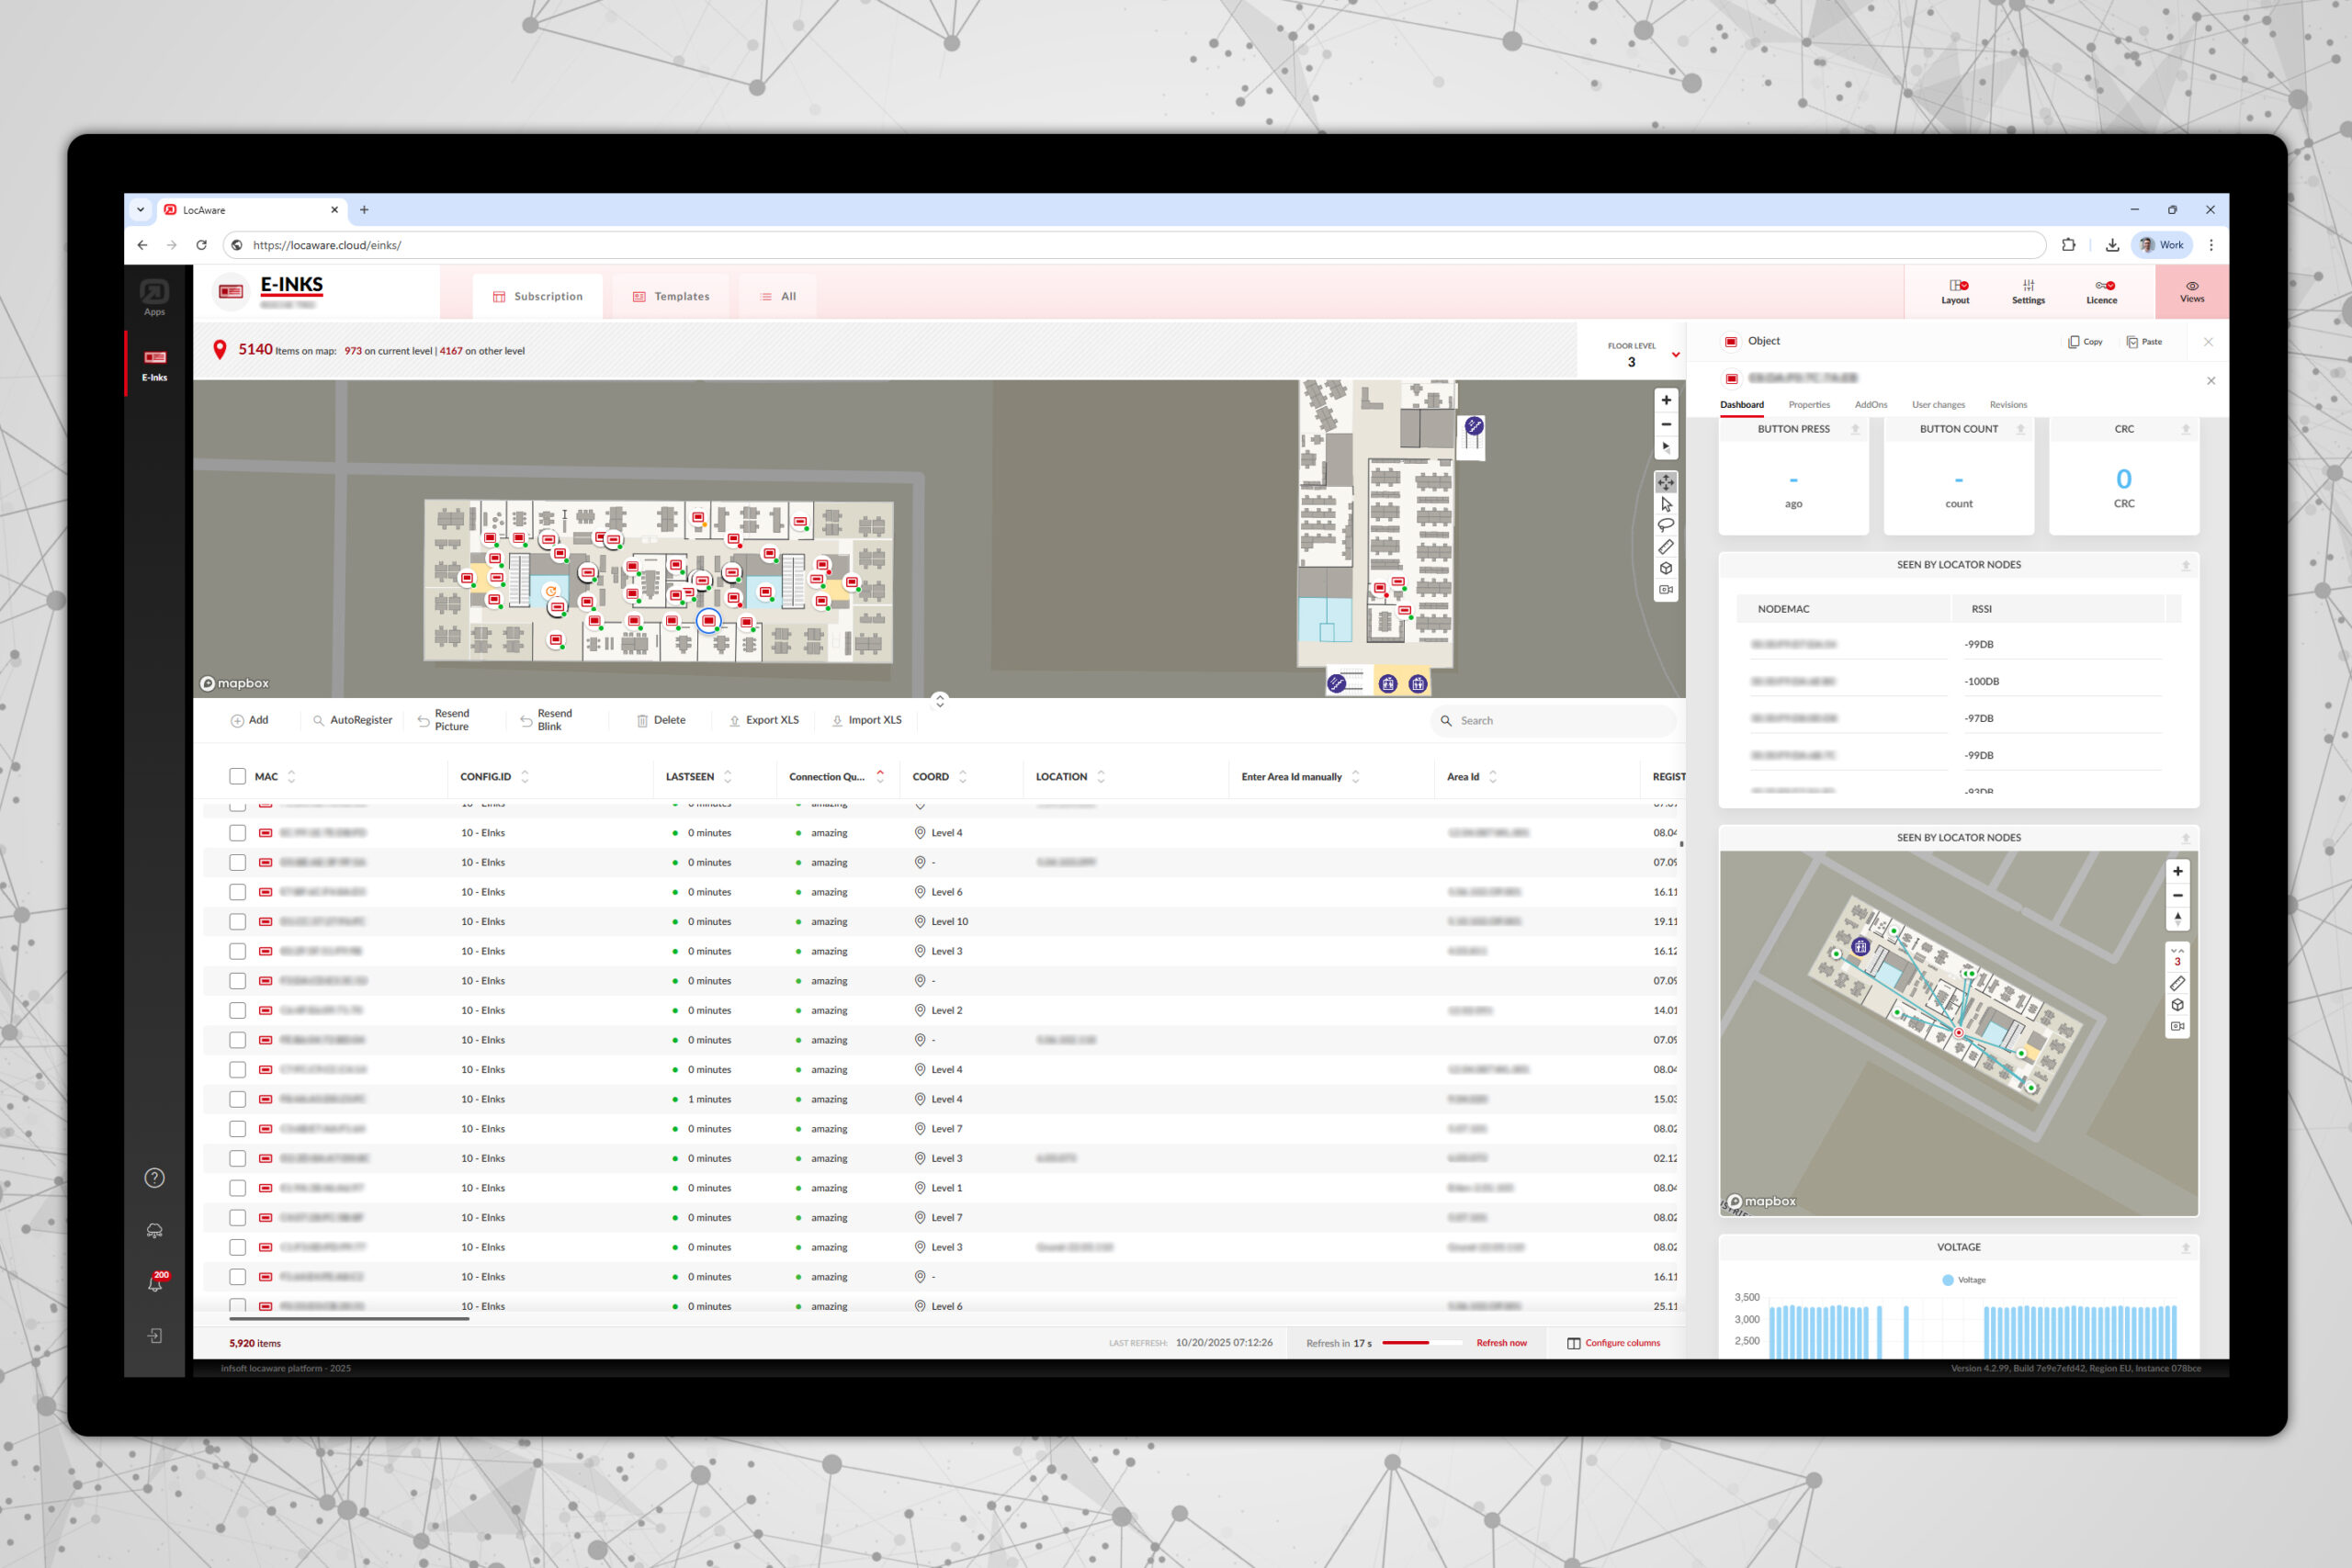Screen dimensions: 2352x1568
Task: Open the Licence icon in top bar
Action: 2101,292
